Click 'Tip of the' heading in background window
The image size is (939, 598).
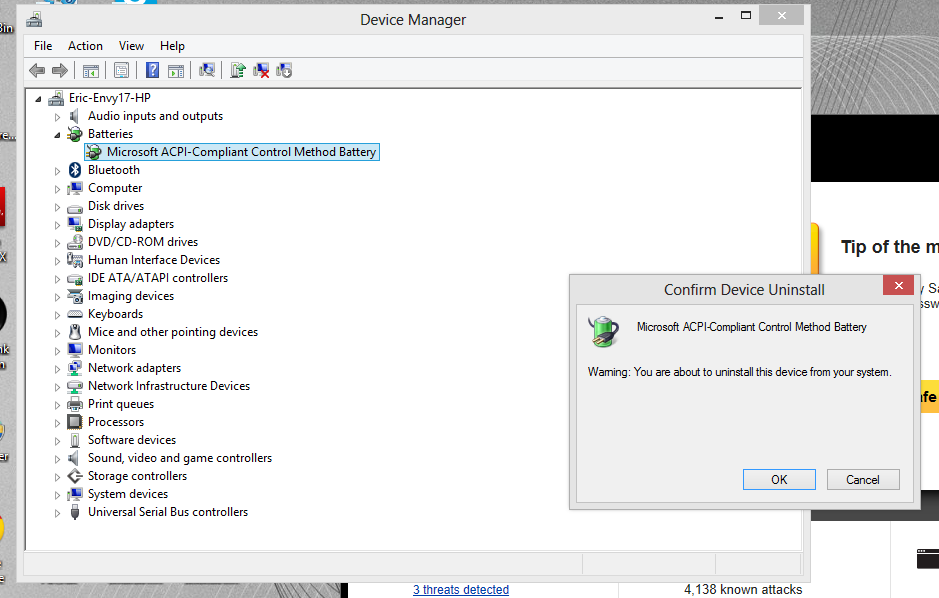tap(880, 247)
